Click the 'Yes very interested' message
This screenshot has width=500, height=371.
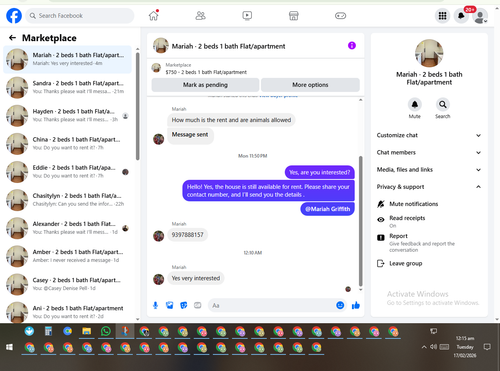coord(196,278)
